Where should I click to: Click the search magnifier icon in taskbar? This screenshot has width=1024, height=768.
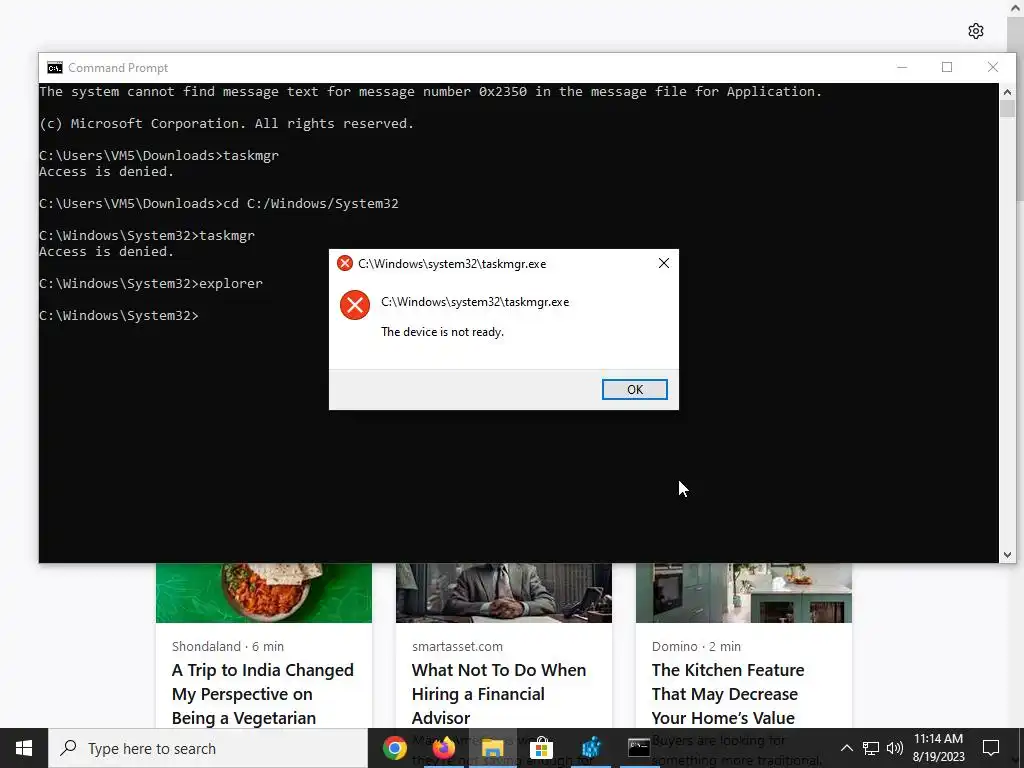pyautogui.click(x=68, y=748)
